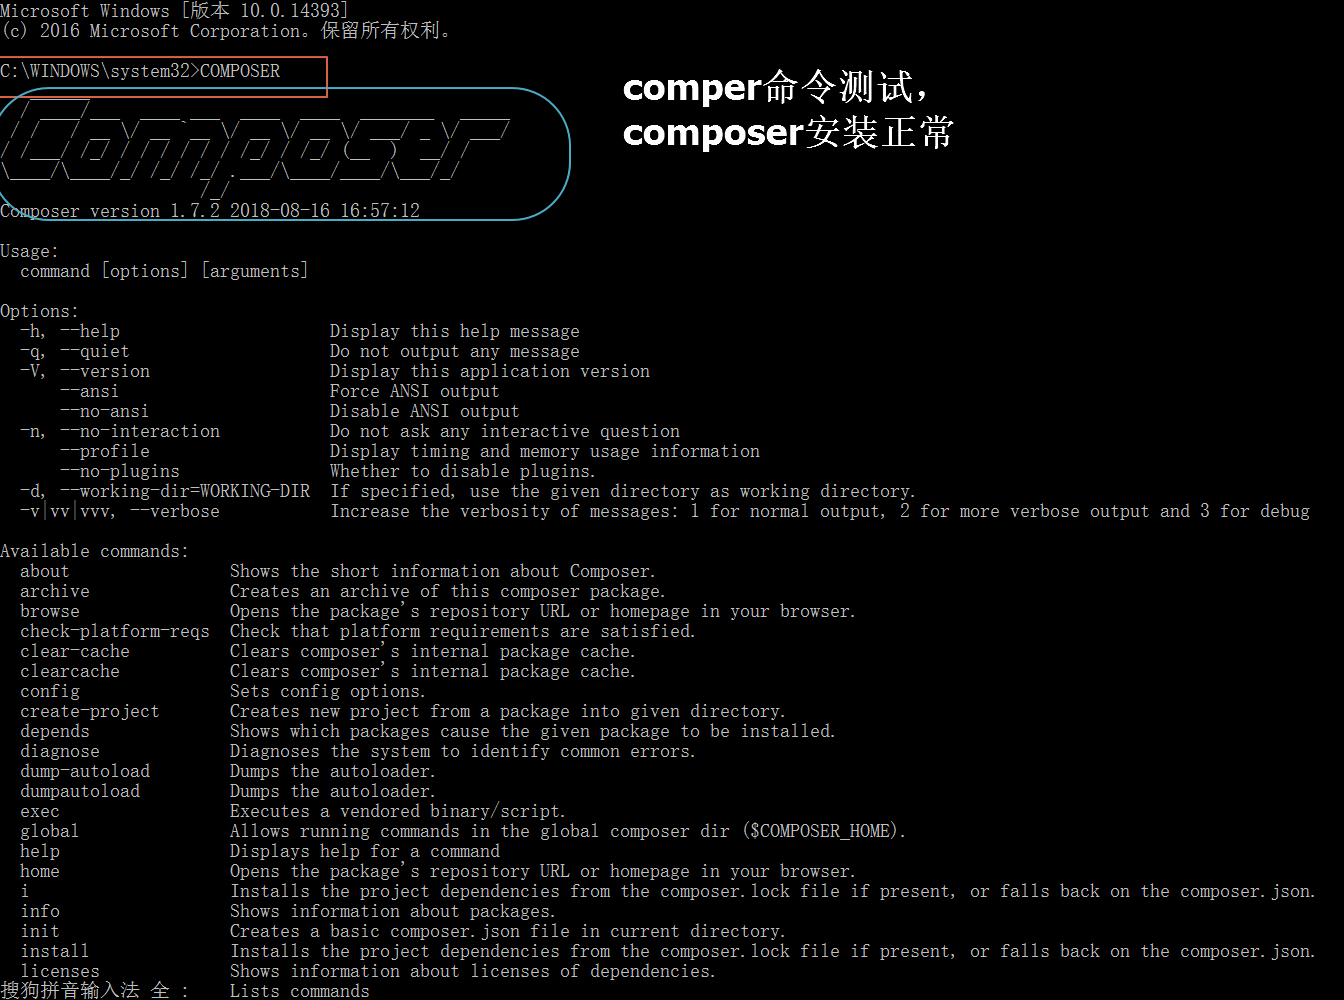Click the check-platform-reqs command name
The width and height of the screenshot is (1344, 1000).
pos(115,631)
